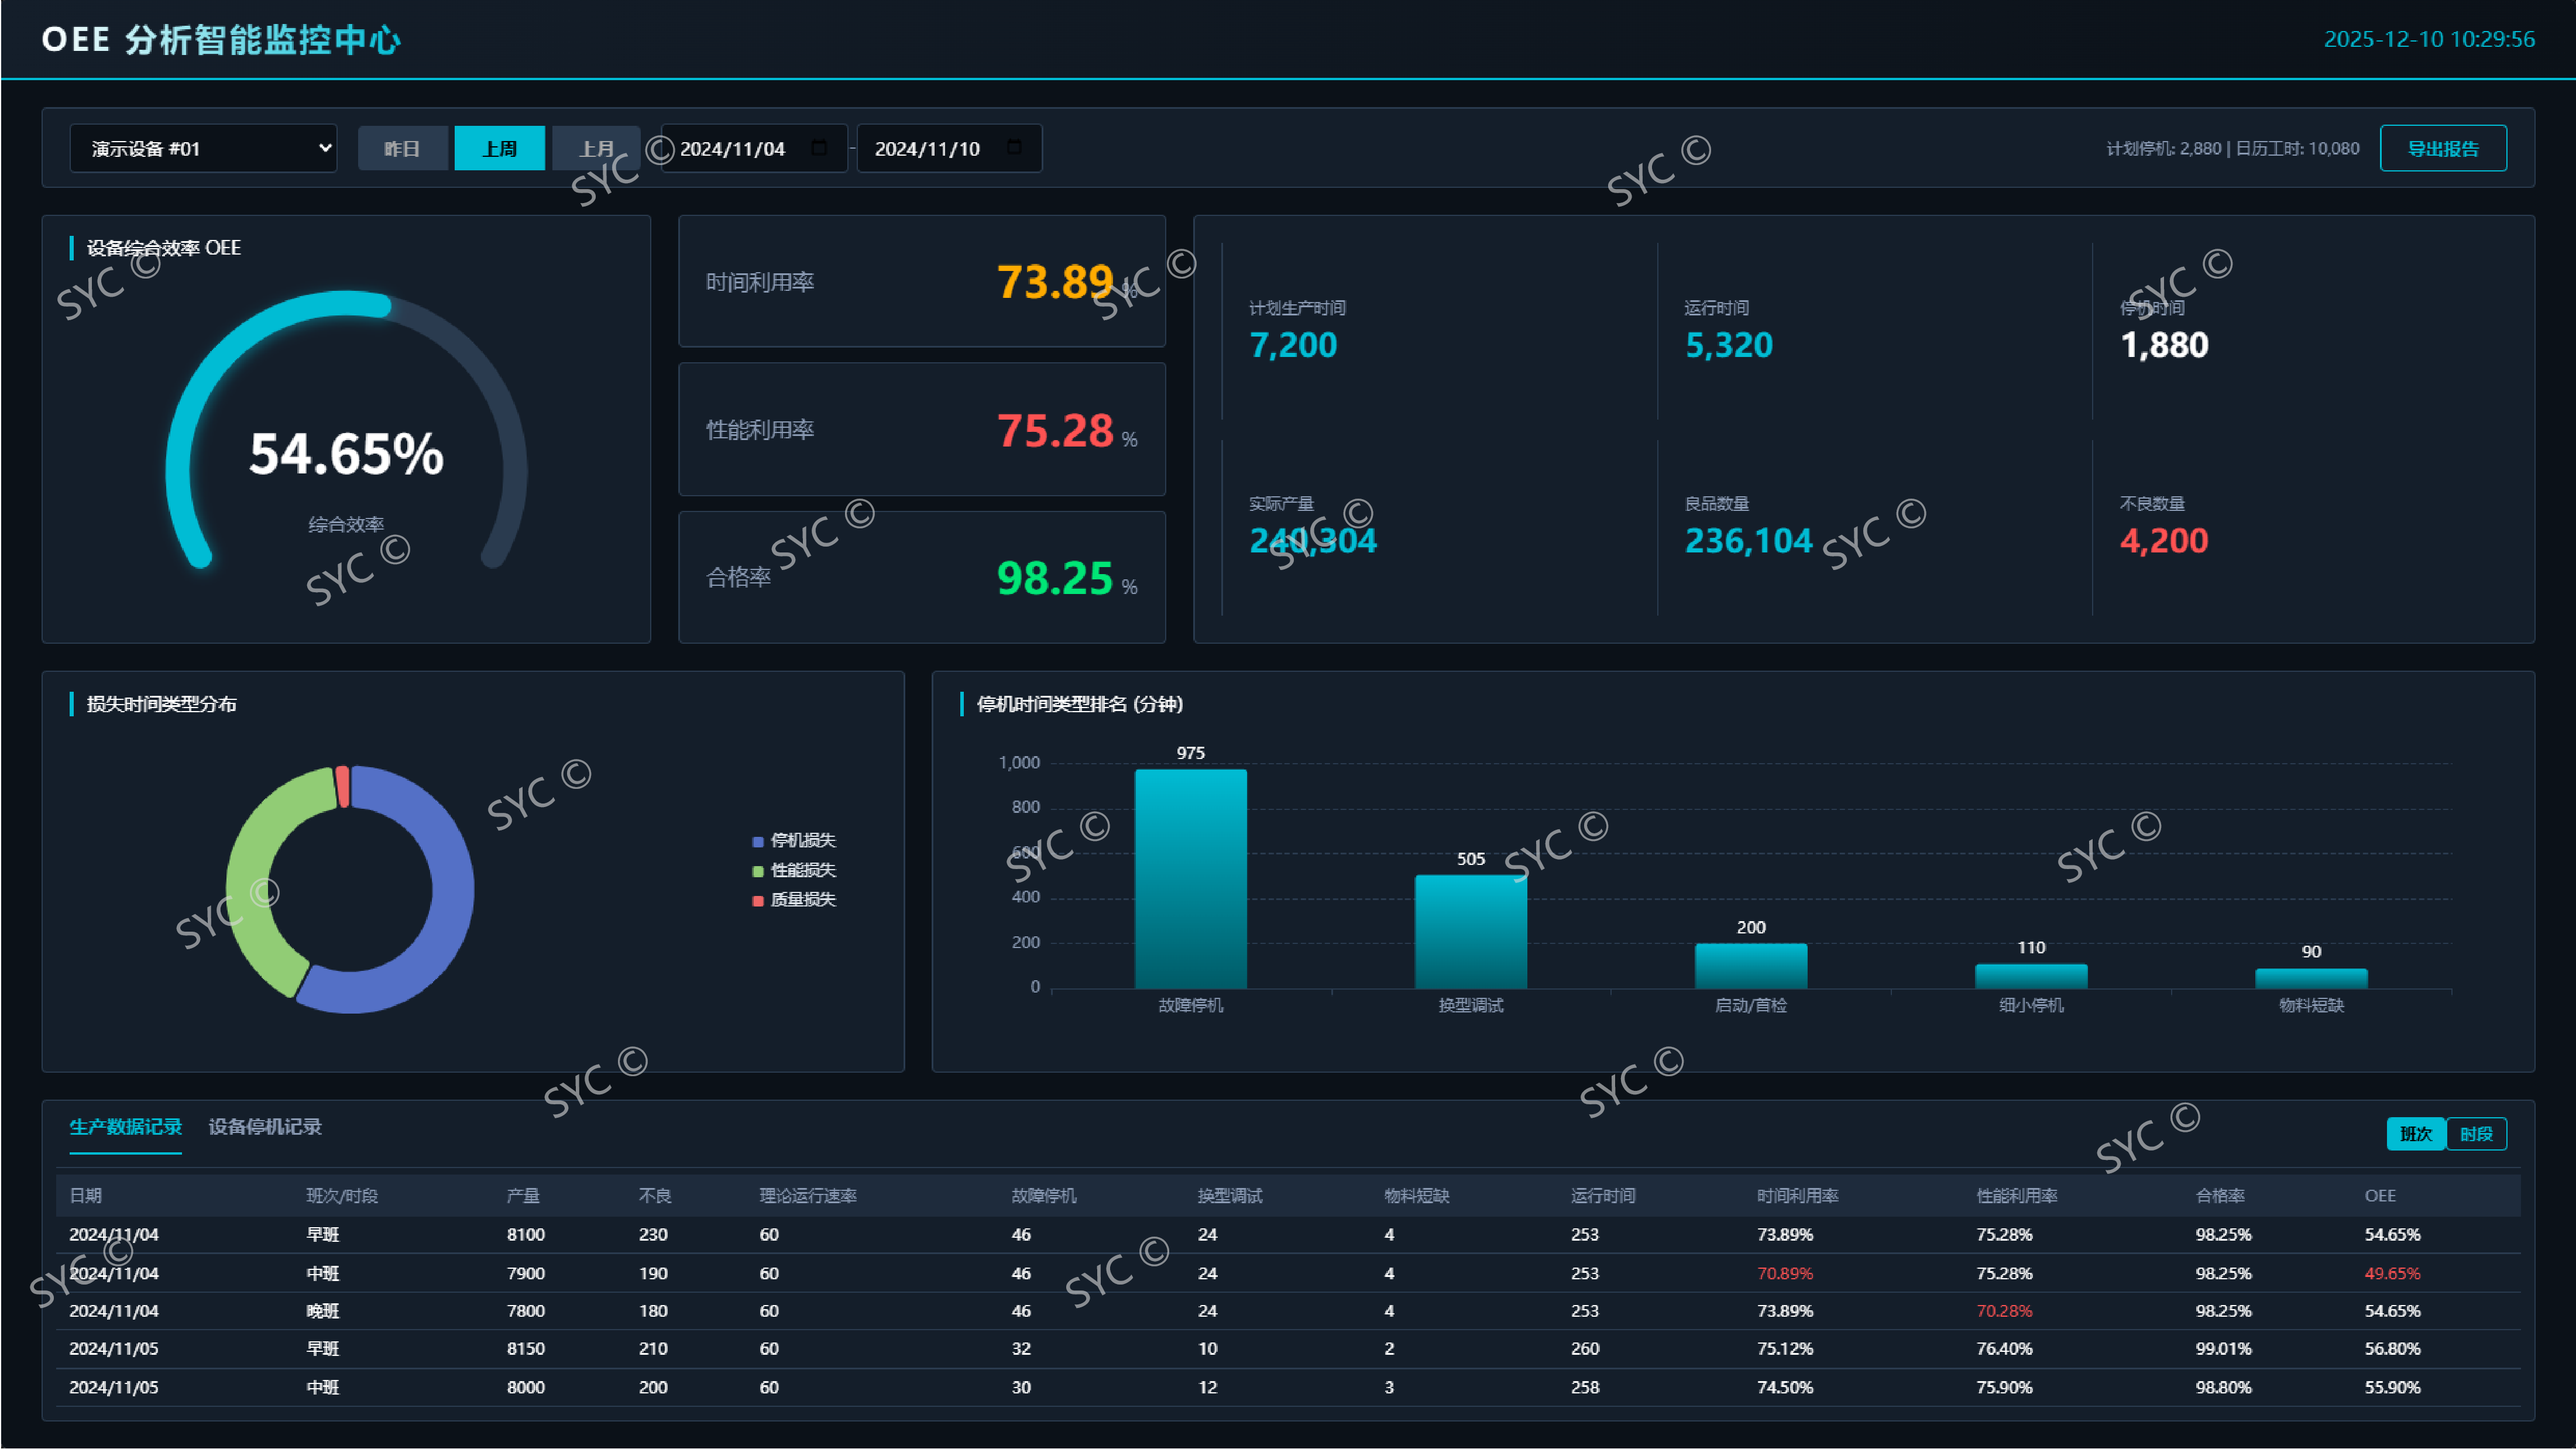Switch to 生产数据记录 tab
Viewport: 2576px width, 1449px height.
pos(125,1126)
